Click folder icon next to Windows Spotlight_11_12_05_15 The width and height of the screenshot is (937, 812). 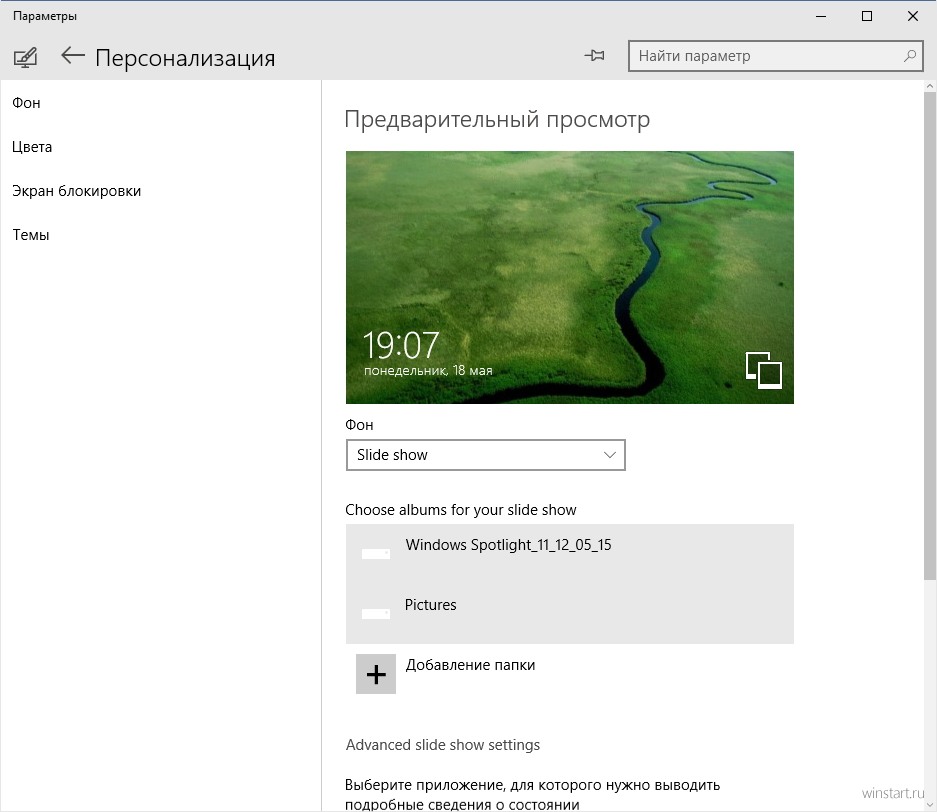coord(376,554)
